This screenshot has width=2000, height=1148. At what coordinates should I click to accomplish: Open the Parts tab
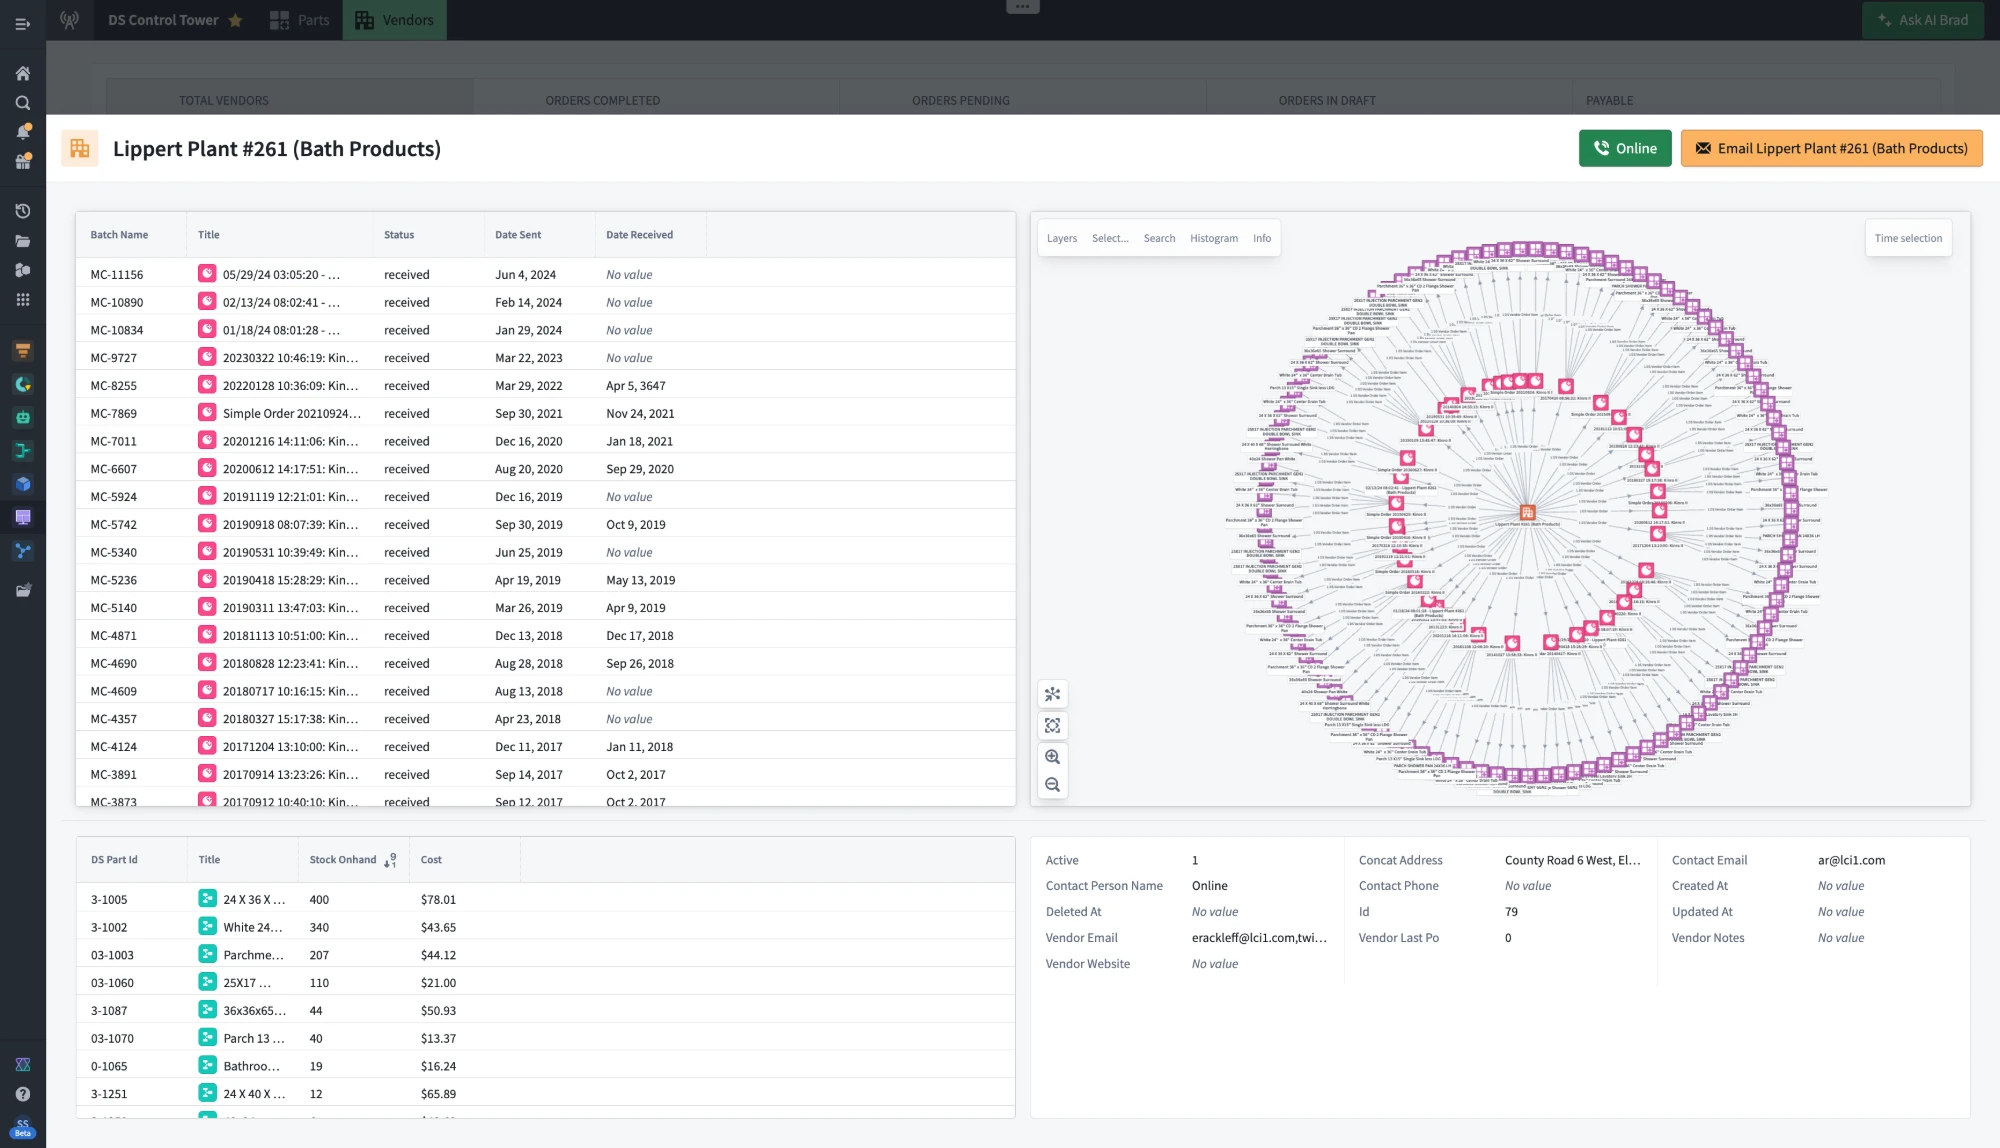300,20
